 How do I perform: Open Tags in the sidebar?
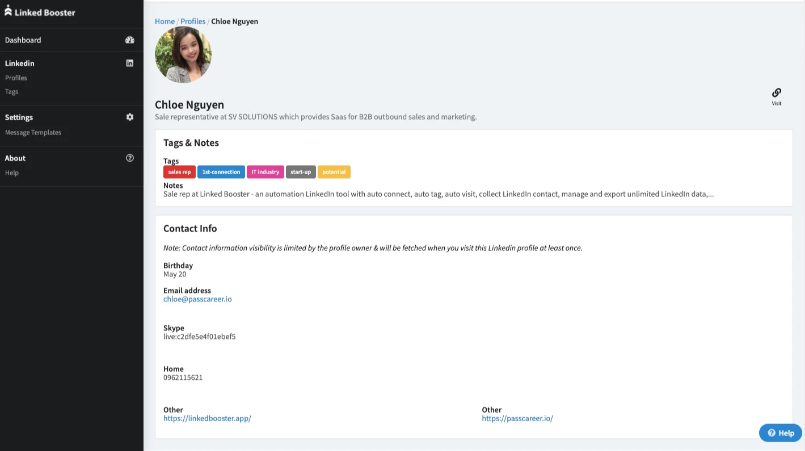(11, 92)
